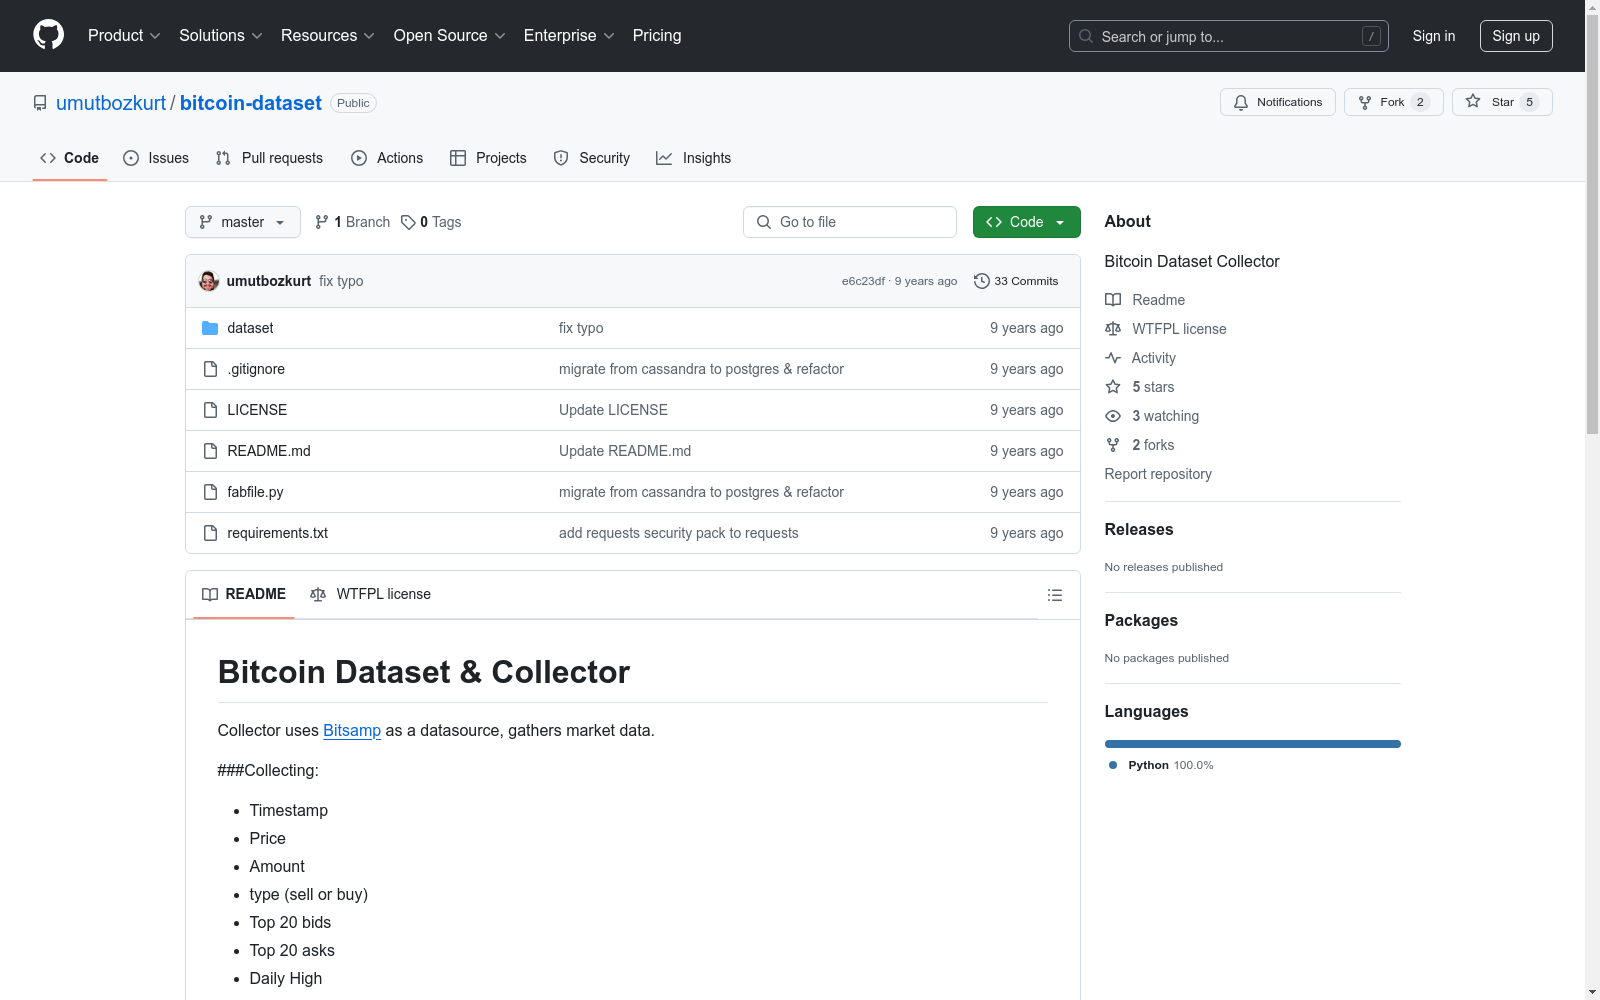Image resolution: width=1600 pixels, height=1000 pixels.
Task: Open the README outline list icon
Action: click(1054, 595)
